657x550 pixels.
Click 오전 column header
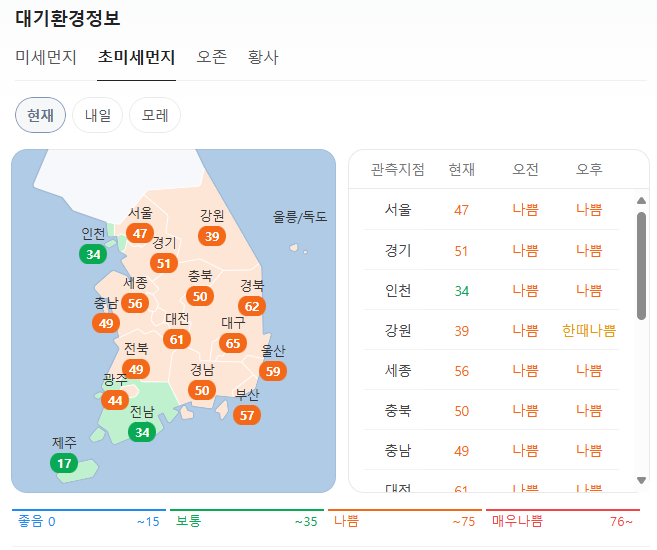pyautogui.click(x=525, y=170)
